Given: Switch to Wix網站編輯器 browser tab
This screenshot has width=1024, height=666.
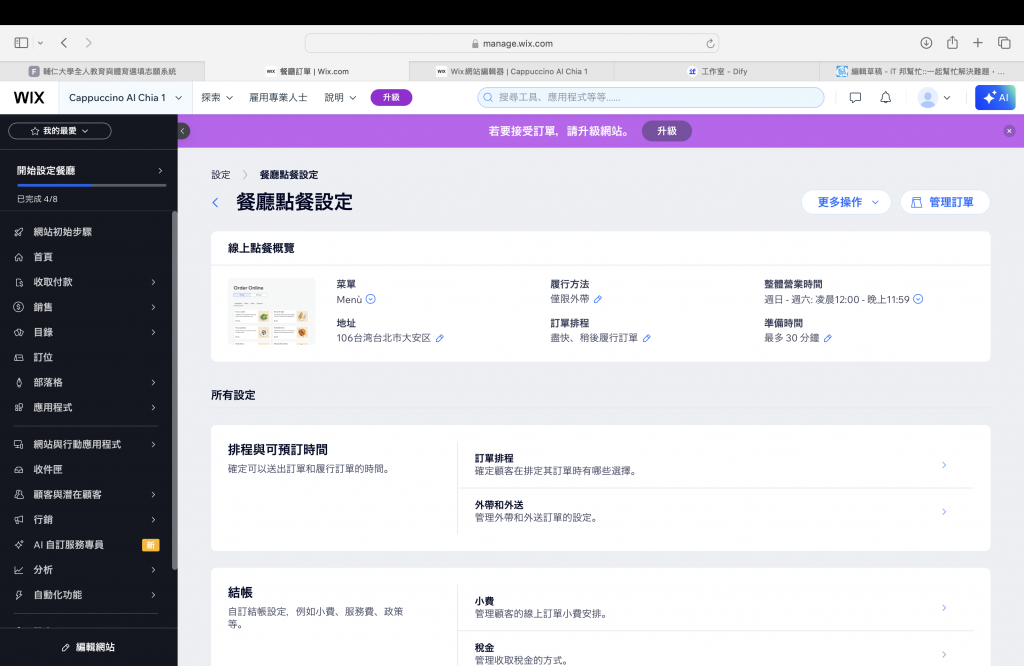Looking at the screenshot, I should 512,71.
